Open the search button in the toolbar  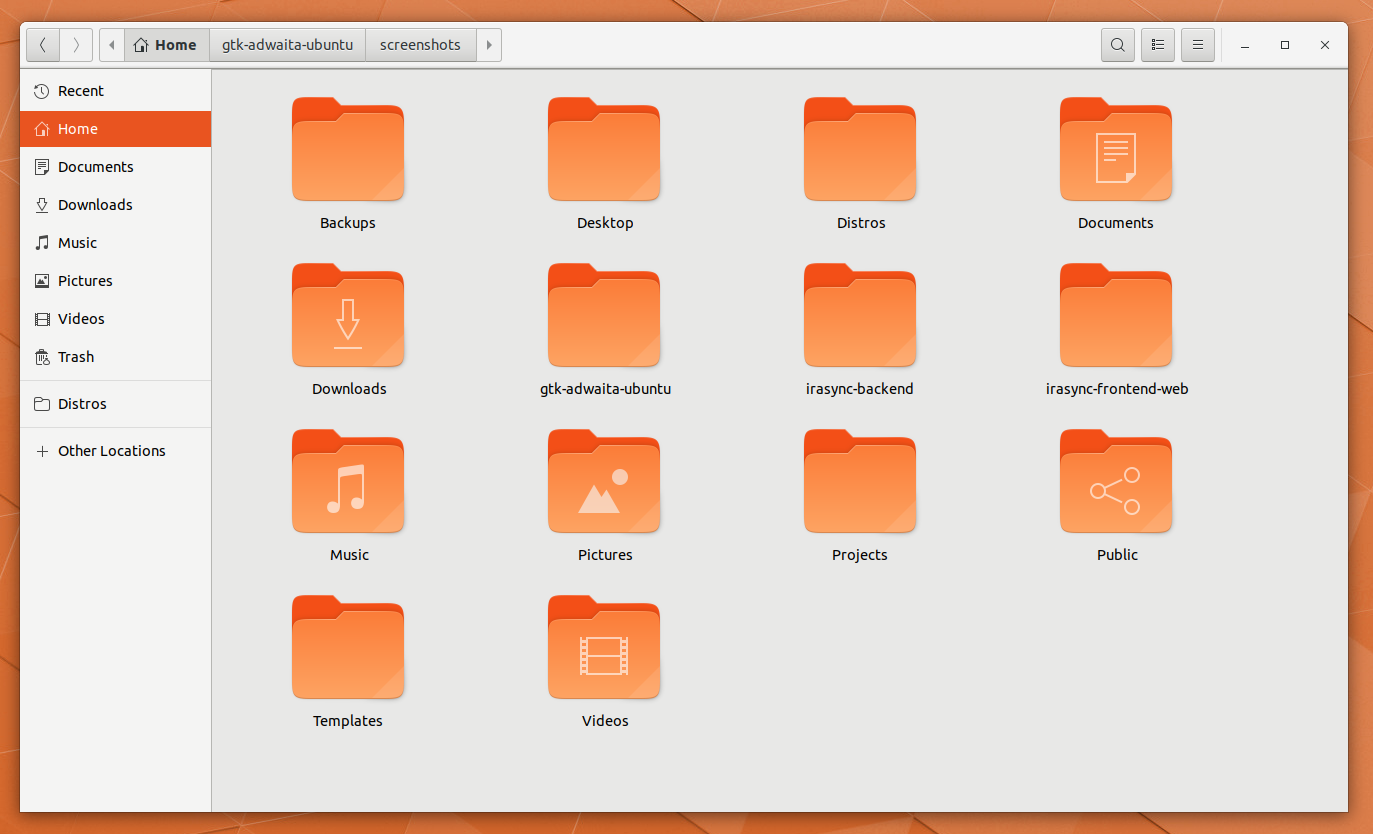(1117, 45)
